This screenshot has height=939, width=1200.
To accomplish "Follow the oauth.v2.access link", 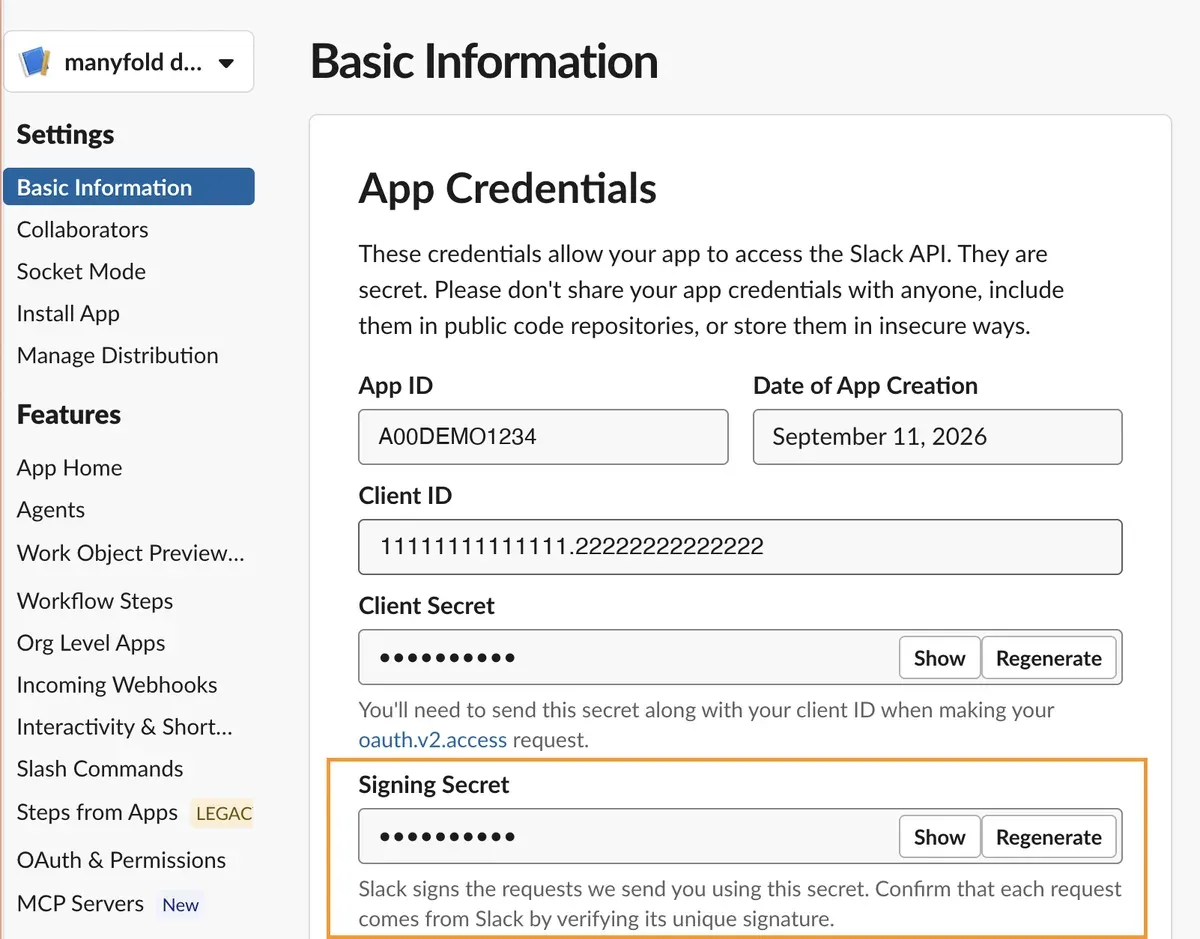I will (x=433, y=741).
